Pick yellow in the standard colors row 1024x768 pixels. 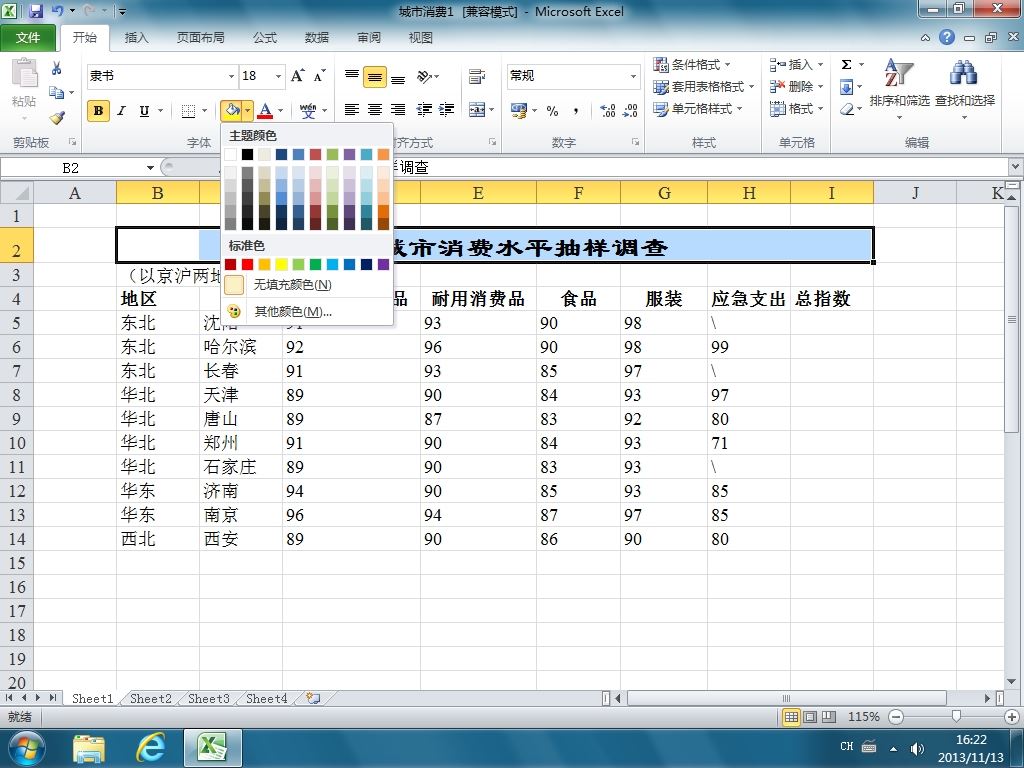281,264
